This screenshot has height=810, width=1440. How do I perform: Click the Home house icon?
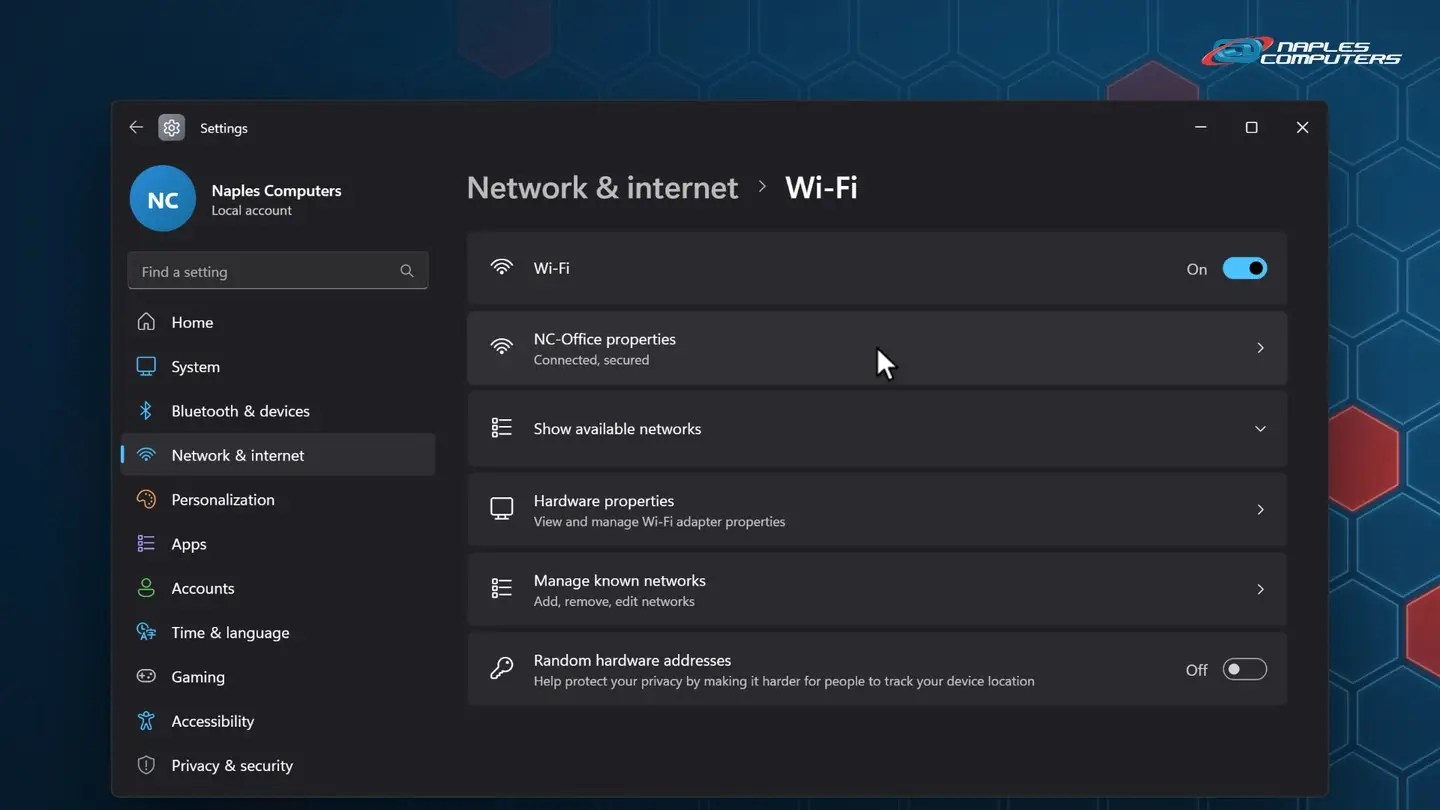[146, 322]
